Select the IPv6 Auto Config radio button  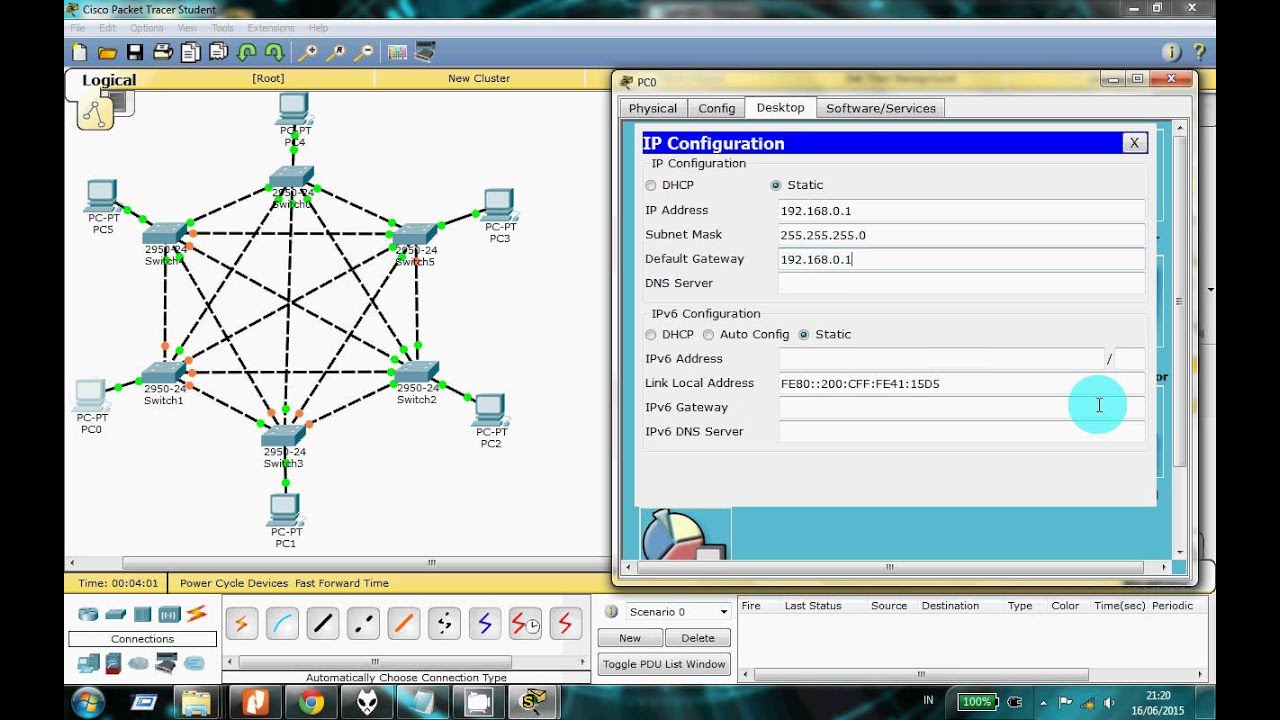(708, 335)
